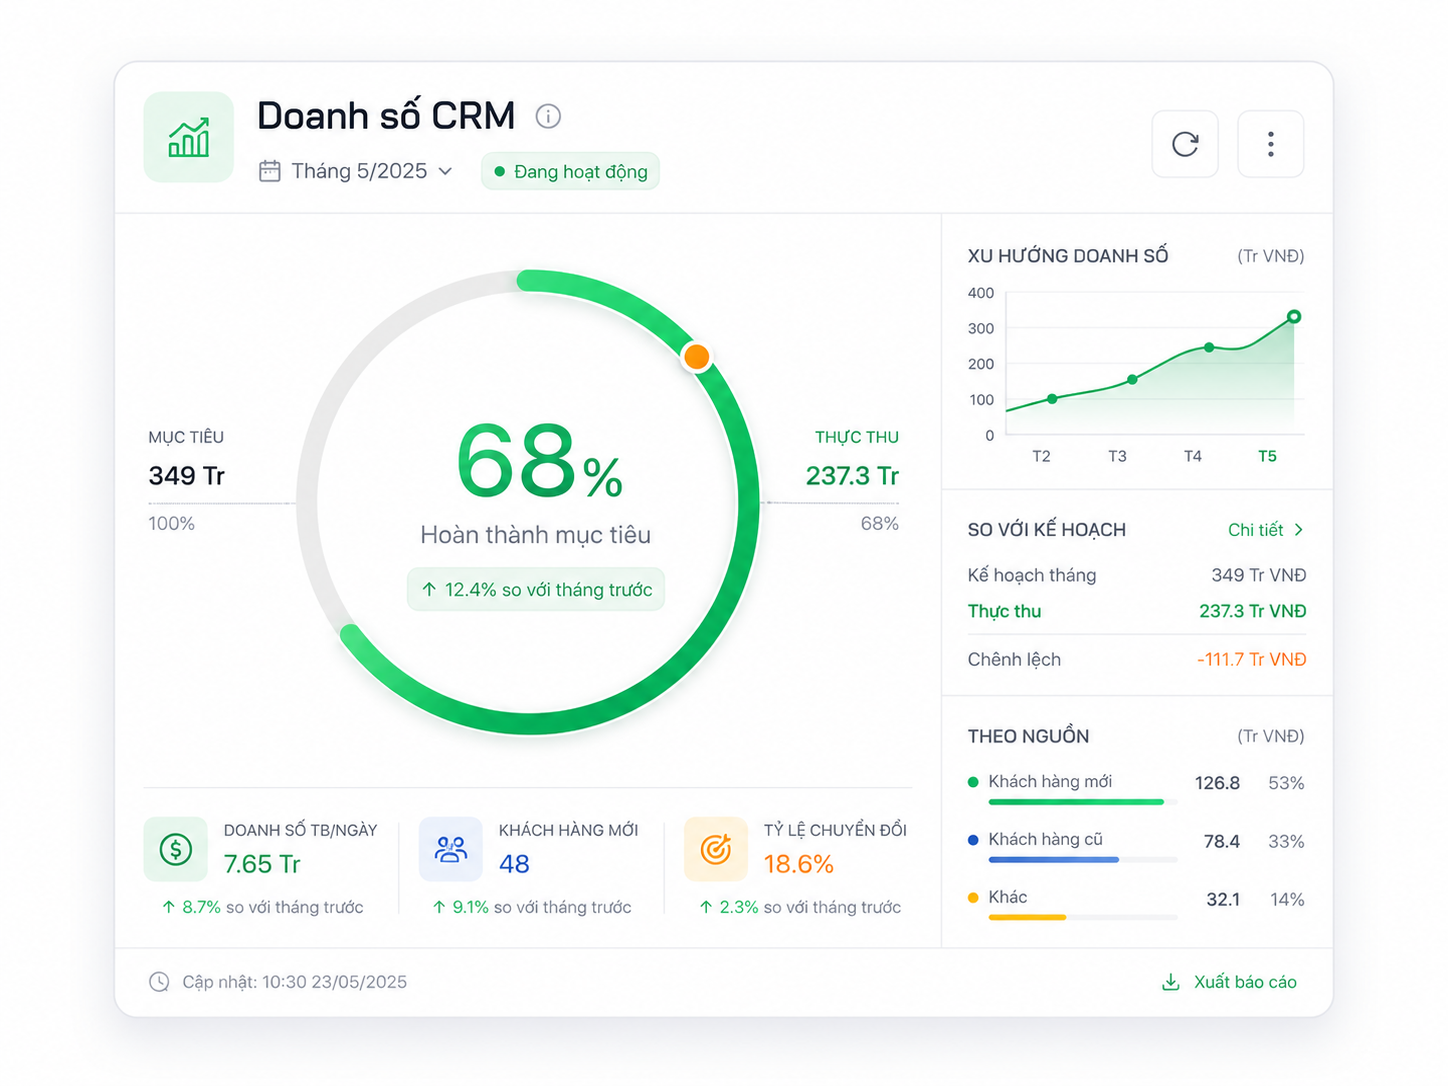Click the green sales chart logo icon
This screenshot has height=1086, width=1448.
[189, 137]
